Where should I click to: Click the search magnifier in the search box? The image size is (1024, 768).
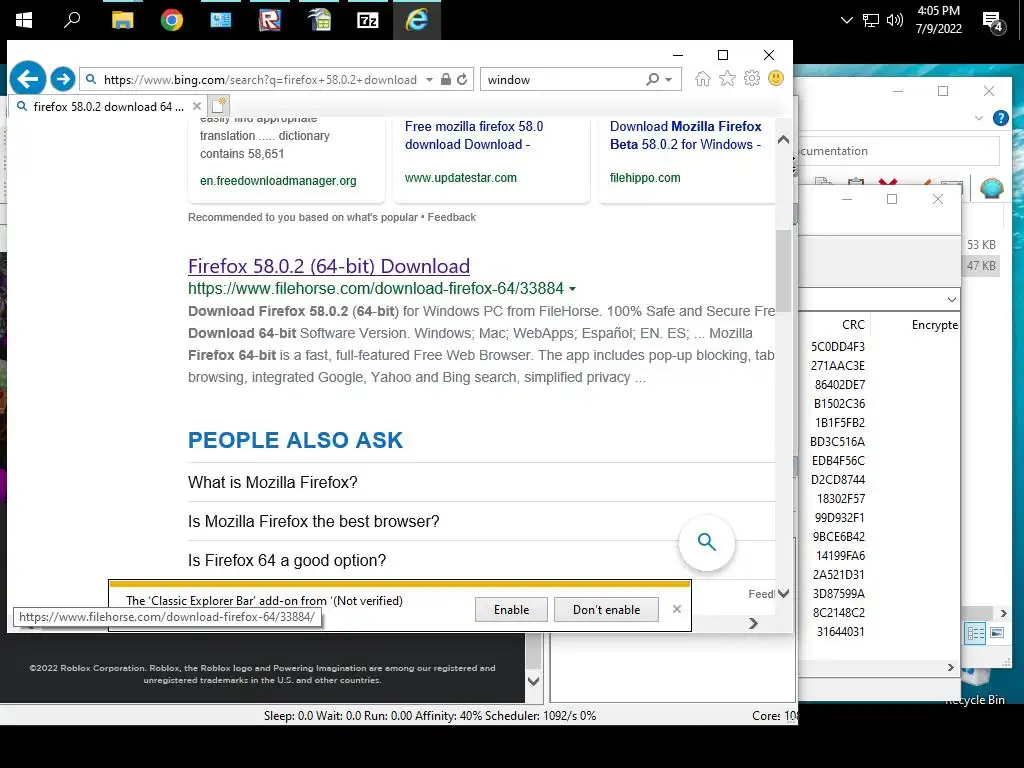coord(652,80)
